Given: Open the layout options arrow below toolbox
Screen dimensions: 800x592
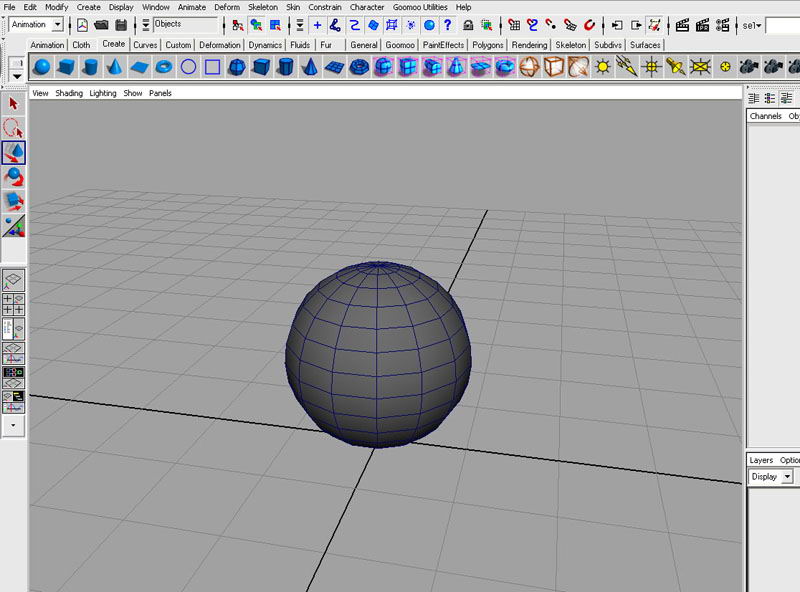Looking at the screenshot, I should (13, 426).
